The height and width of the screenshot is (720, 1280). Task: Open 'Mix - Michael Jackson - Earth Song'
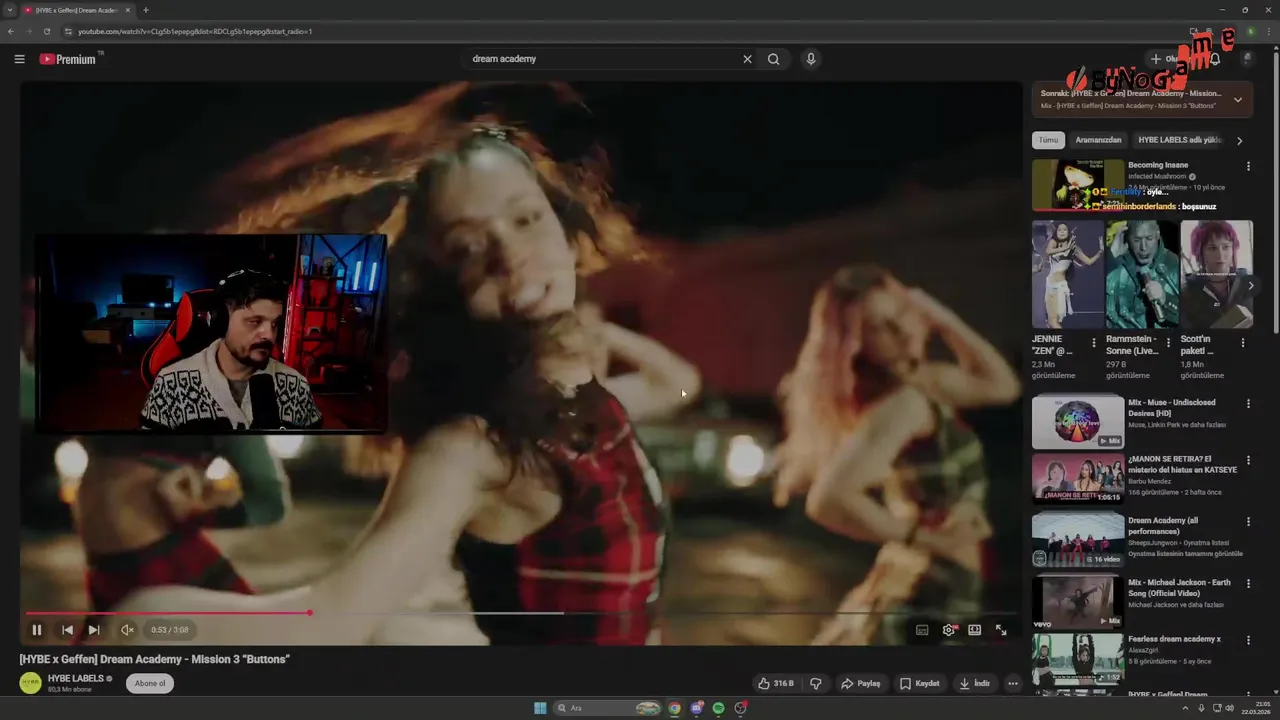1179,587
